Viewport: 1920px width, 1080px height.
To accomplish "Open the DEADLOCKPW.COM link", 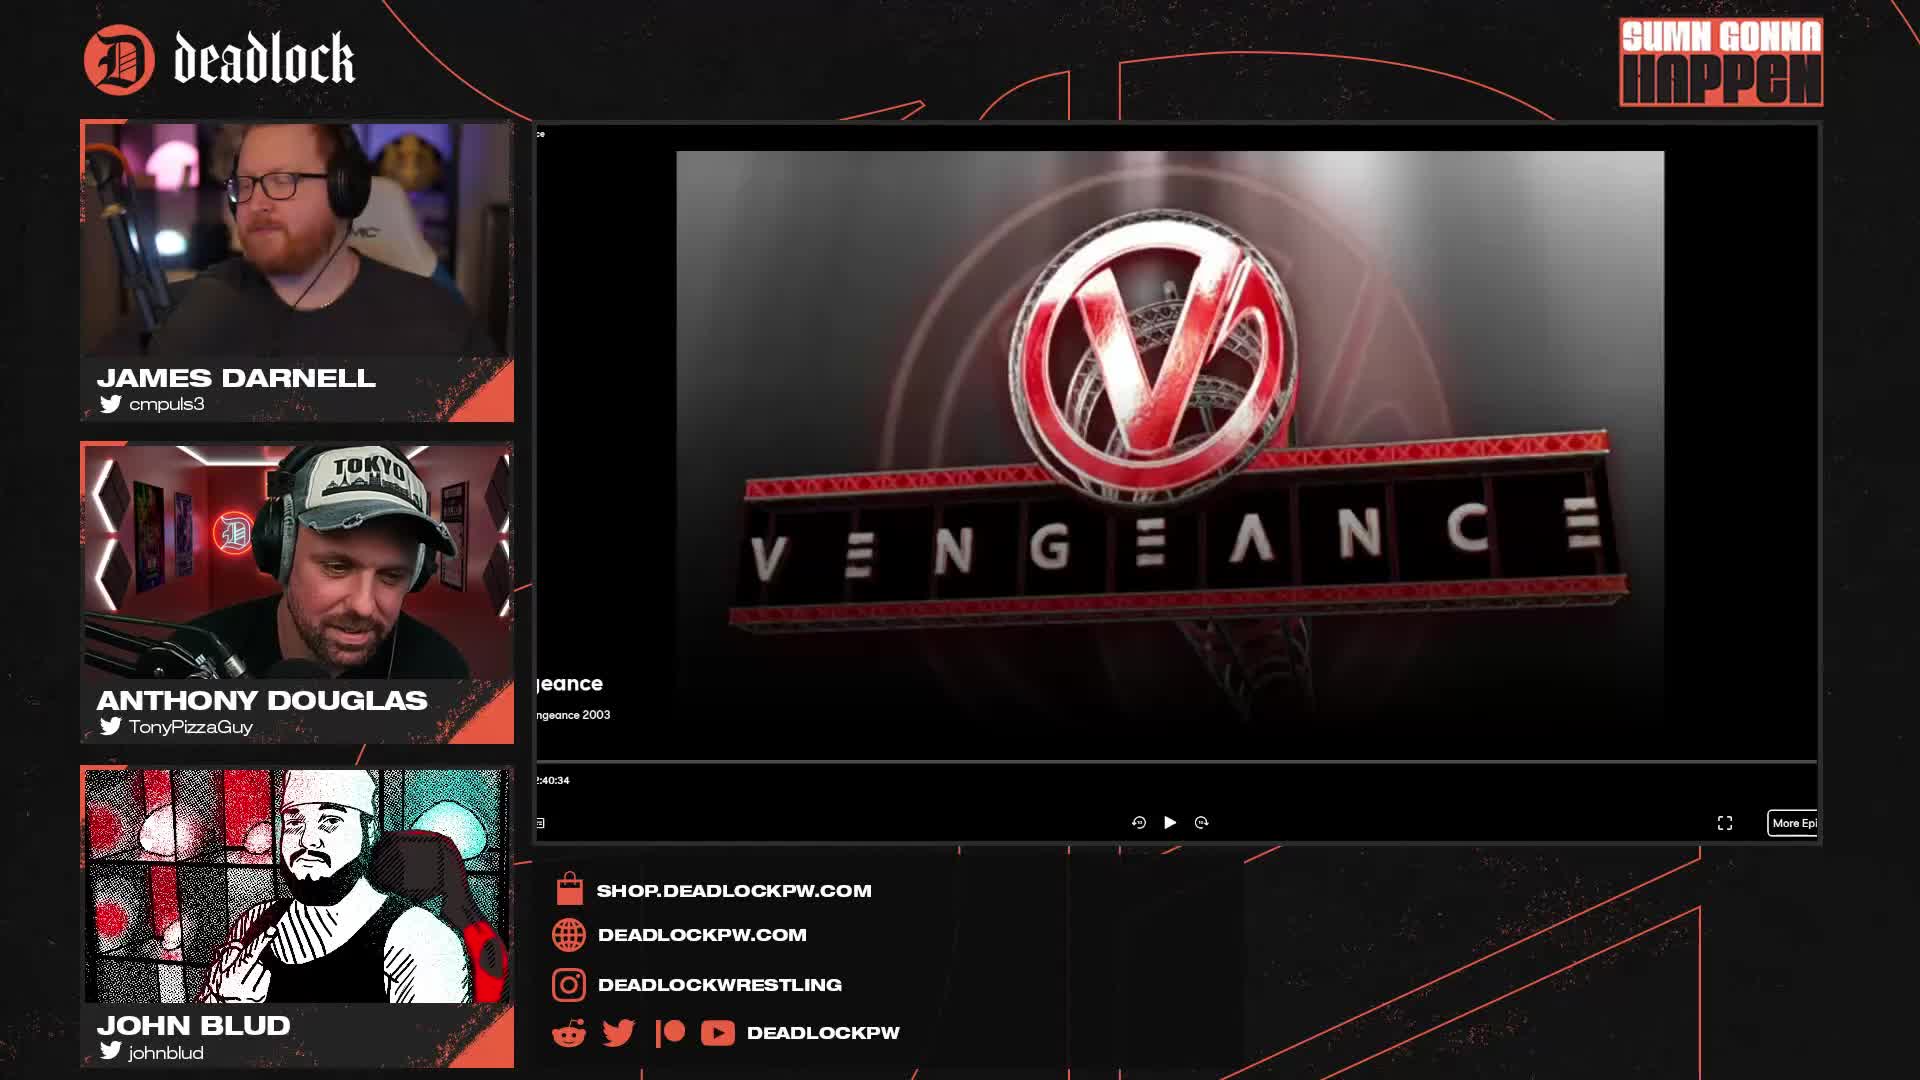I will click(x=702, y=935).
